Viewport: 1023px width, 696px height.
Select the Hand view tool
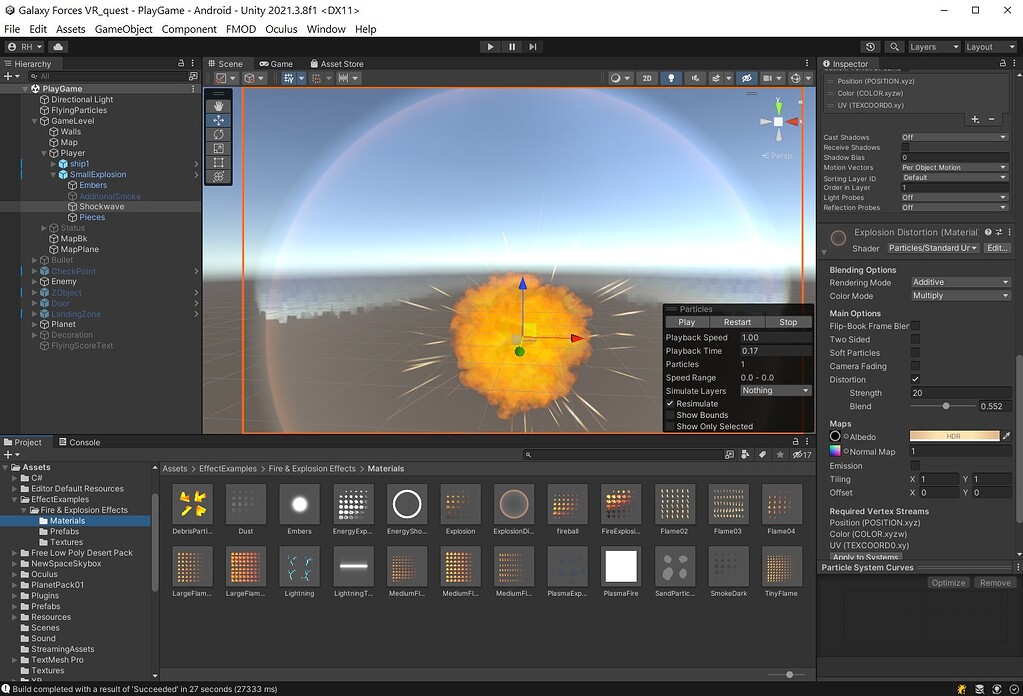(x=219, y=106)
